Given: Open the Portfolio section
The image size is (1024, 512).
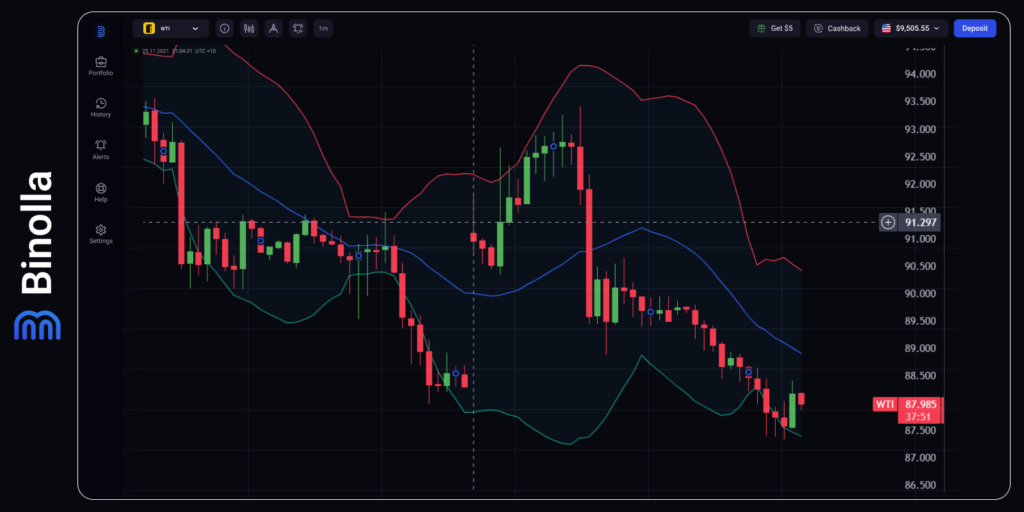Looking at the screenshot, I should click(101, 67).
